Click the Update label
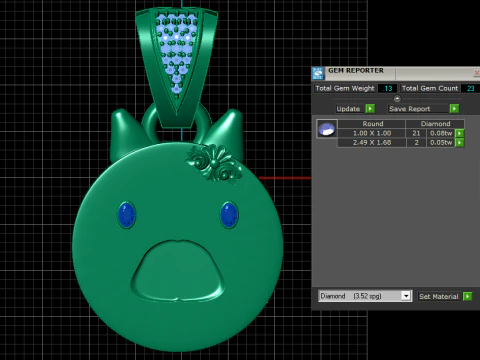Viewport: 480px width, 360px height. (x=348, y=109)
